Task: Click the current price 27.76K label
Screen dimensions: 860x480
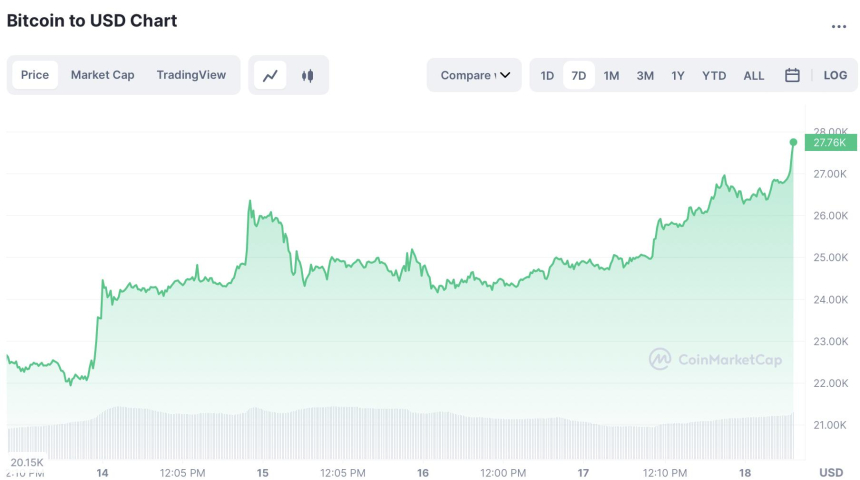Action: pos(829,142)
